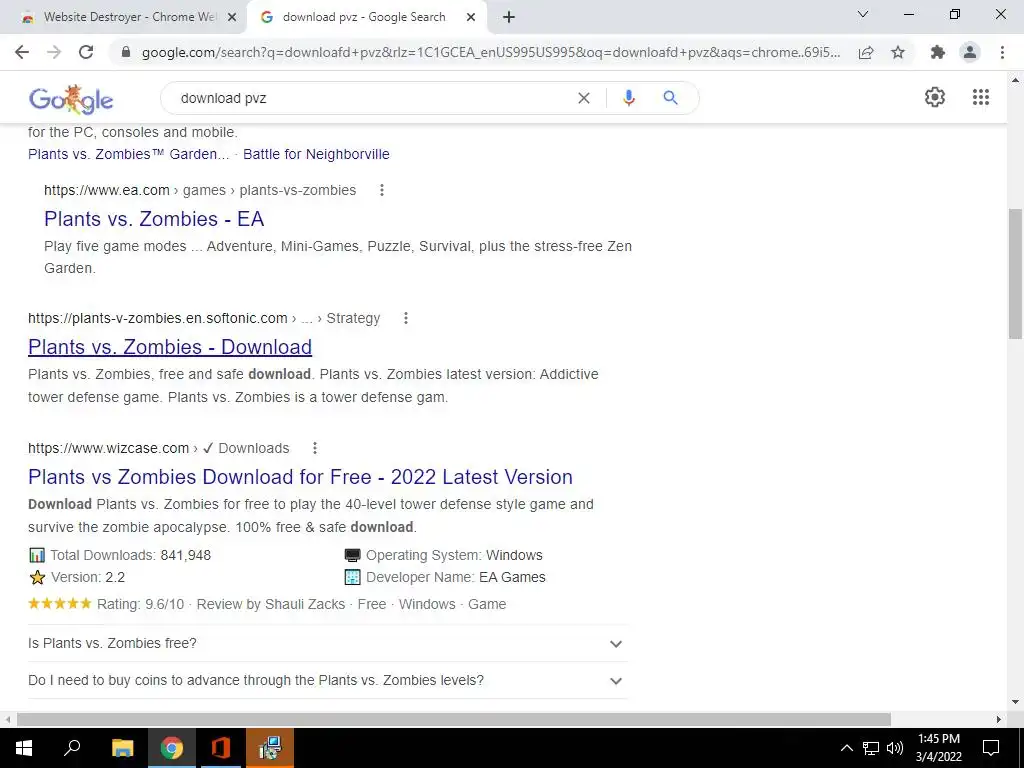Expand 'Is Plants vs. Zombies free?' question
This screenshot has width=1024, height=768.
[x=327, y=643]
